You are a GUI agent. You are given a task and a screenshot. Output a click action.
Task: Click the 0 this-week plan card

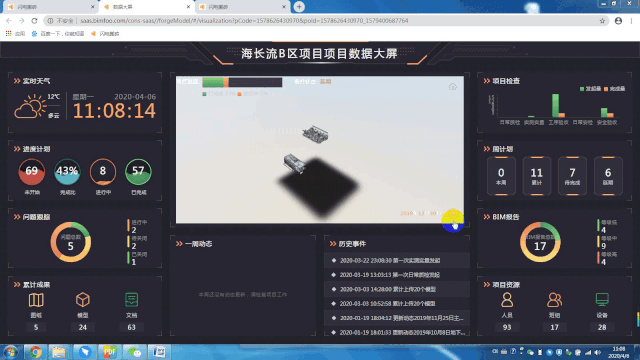coord(501,176)
